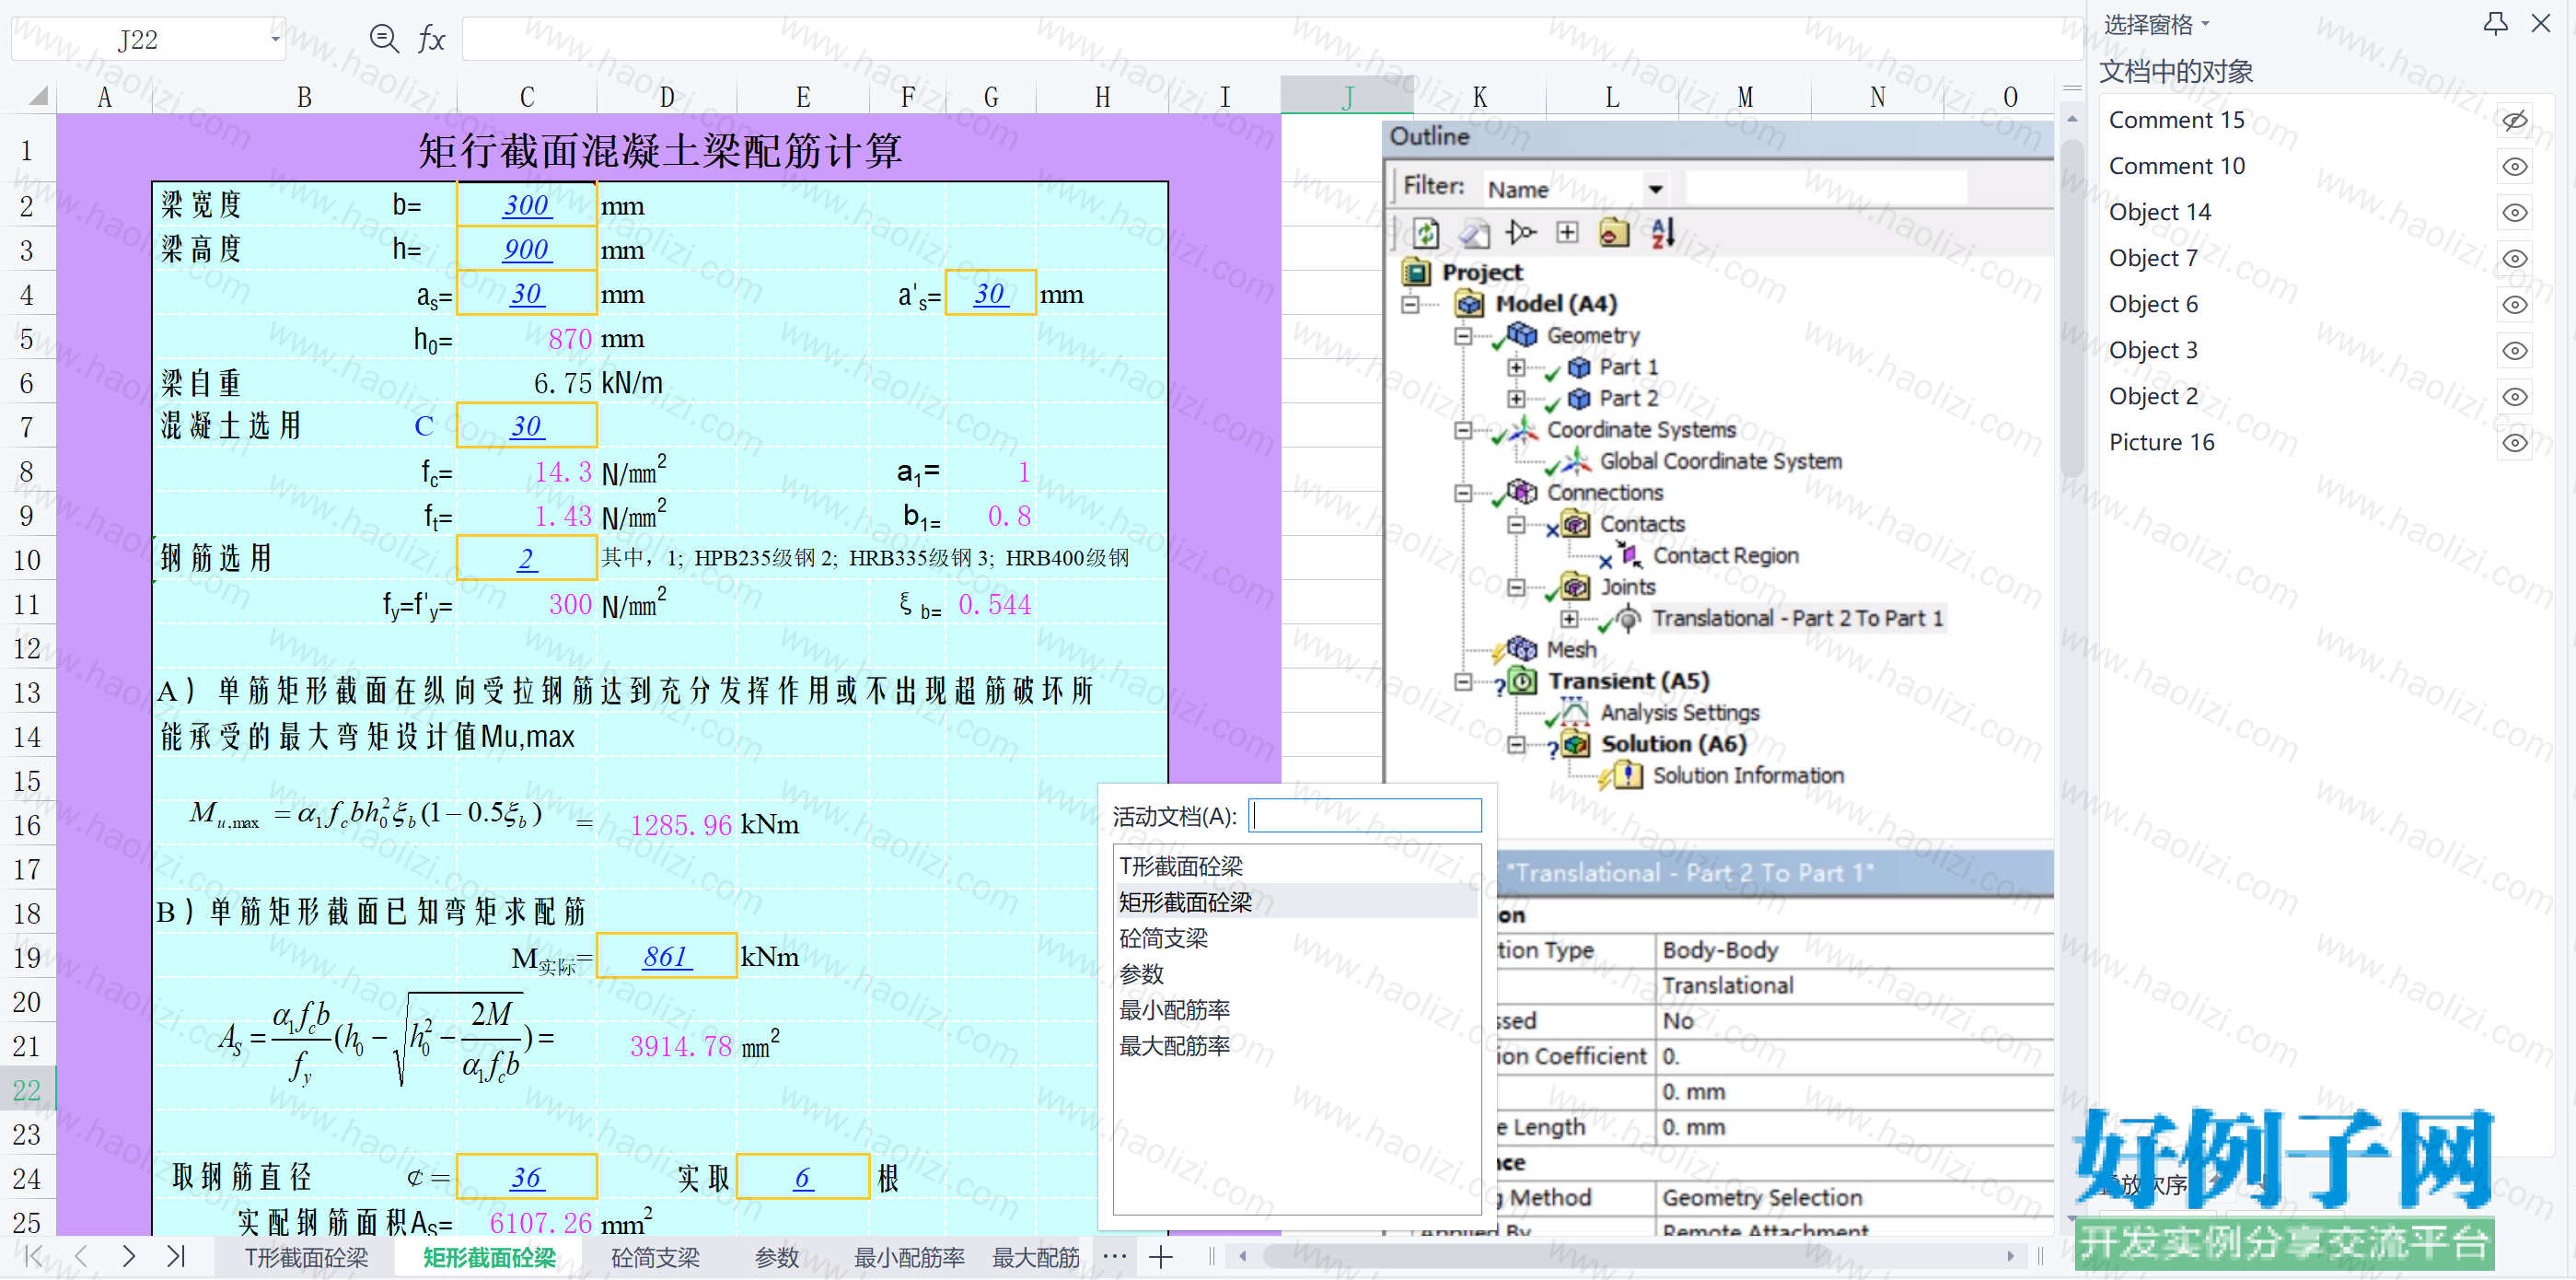Viewport: 2576px width, 1280px height.
Task: Click the Transient (A5) clock icon
Action: pos(1523,680)
